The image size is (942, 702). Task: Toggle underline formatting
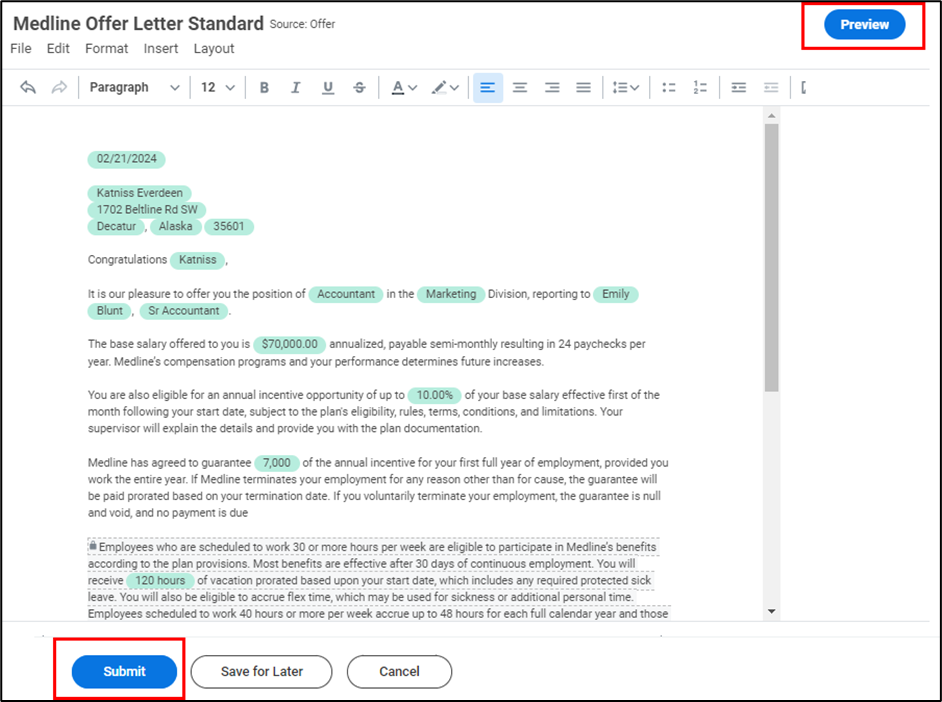point(328,88)
